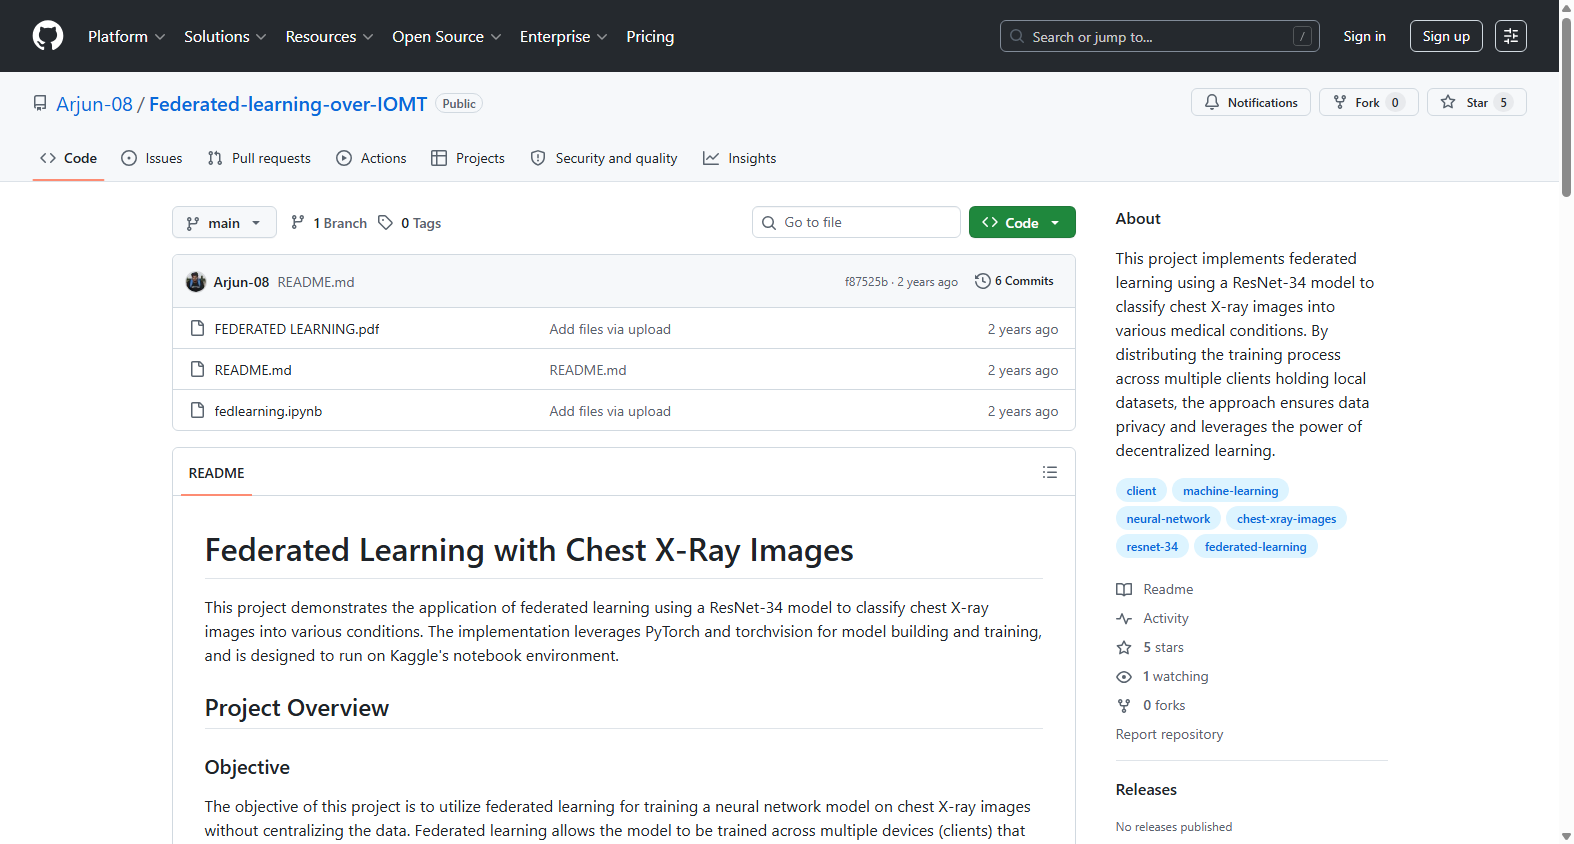Click the Pull requests icon
Image resolution: width=1574 pixels, height=844 pixels.
[x=215, y=158]
